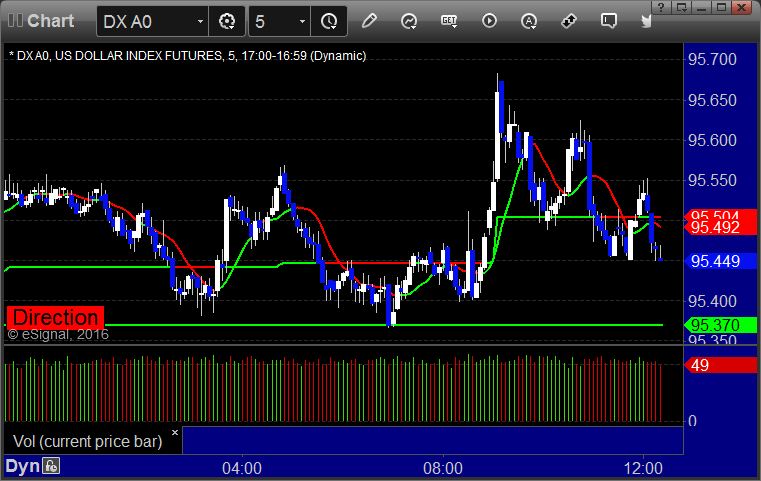Click the volume axis 0 label
This screenshot has height=481, width=761.
[692, 421]
